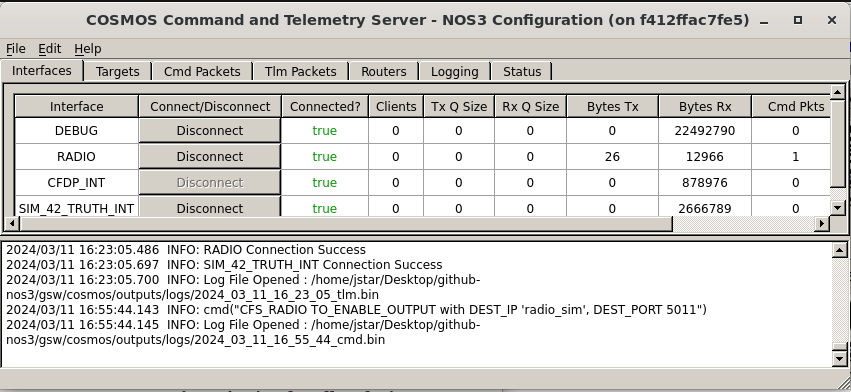Disconnect the SIM_42_TRUTH_INT interface
851x392 pixels.
[x=209, y=207]
